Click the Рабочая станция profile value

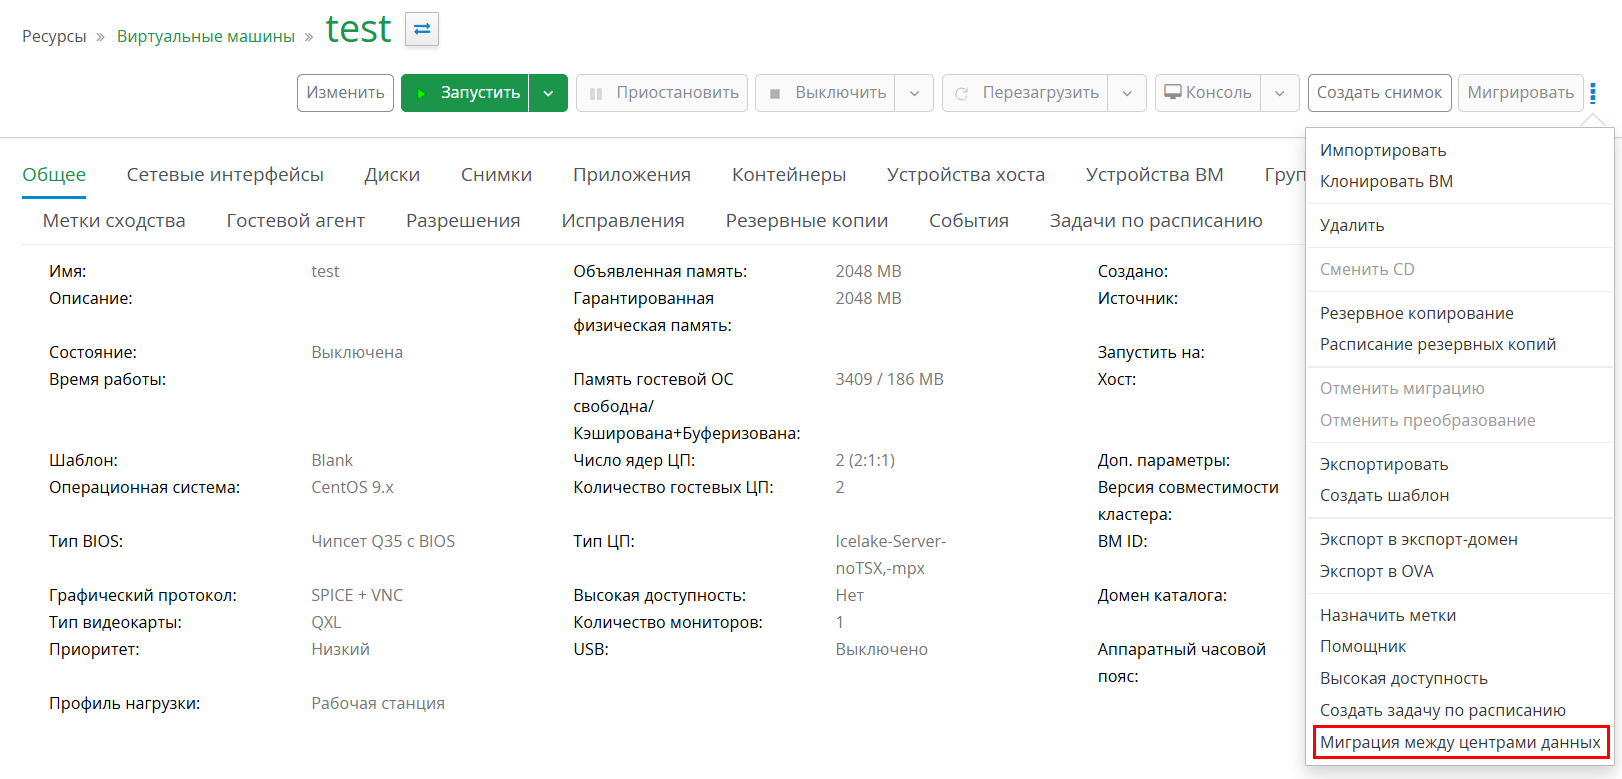pos(378,703)
